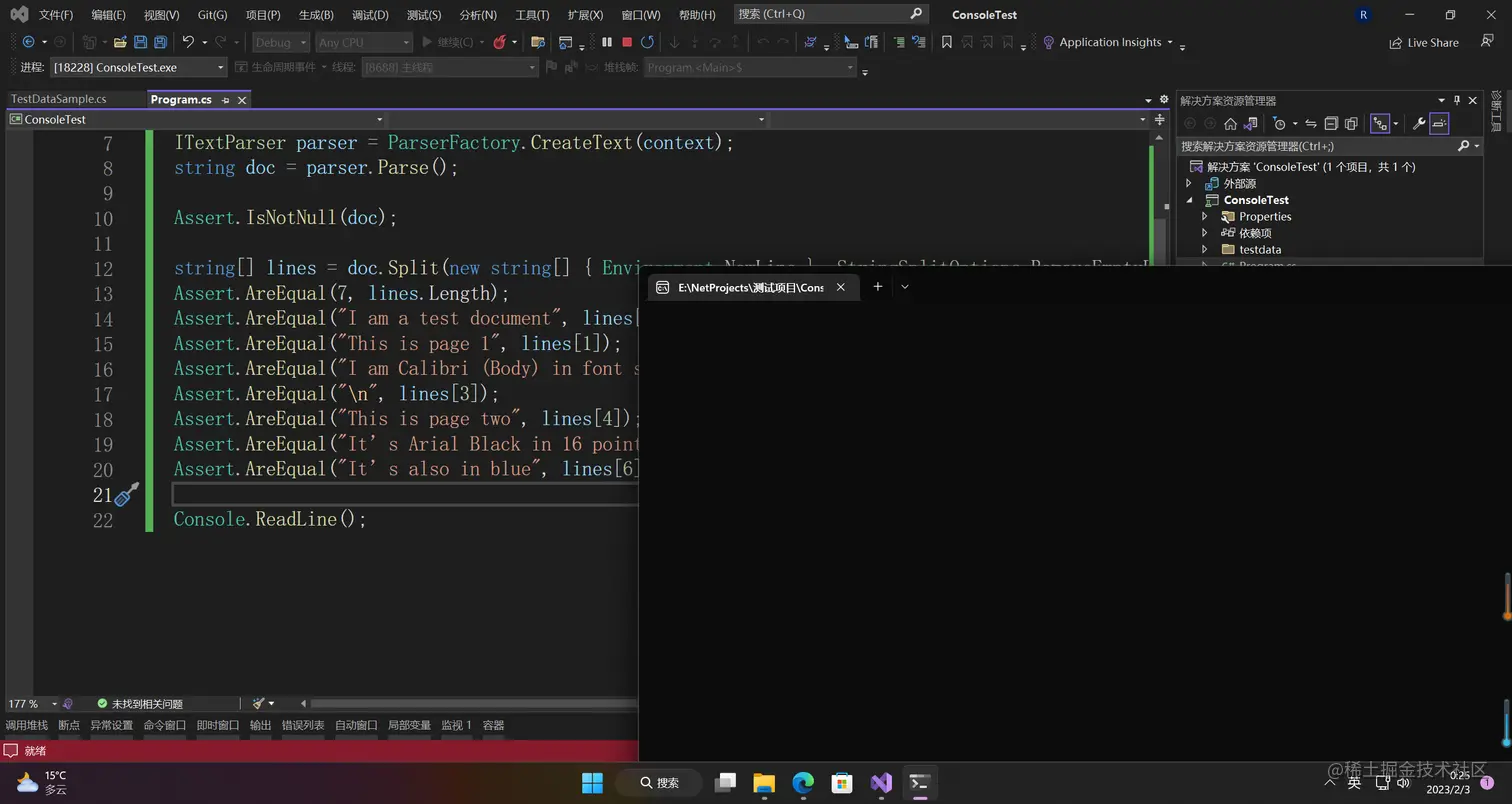This screenshot has height=804, width=1512.
Task: Expand the testdata folder node
Action: pyautogui.click(x=1204, y=249)
